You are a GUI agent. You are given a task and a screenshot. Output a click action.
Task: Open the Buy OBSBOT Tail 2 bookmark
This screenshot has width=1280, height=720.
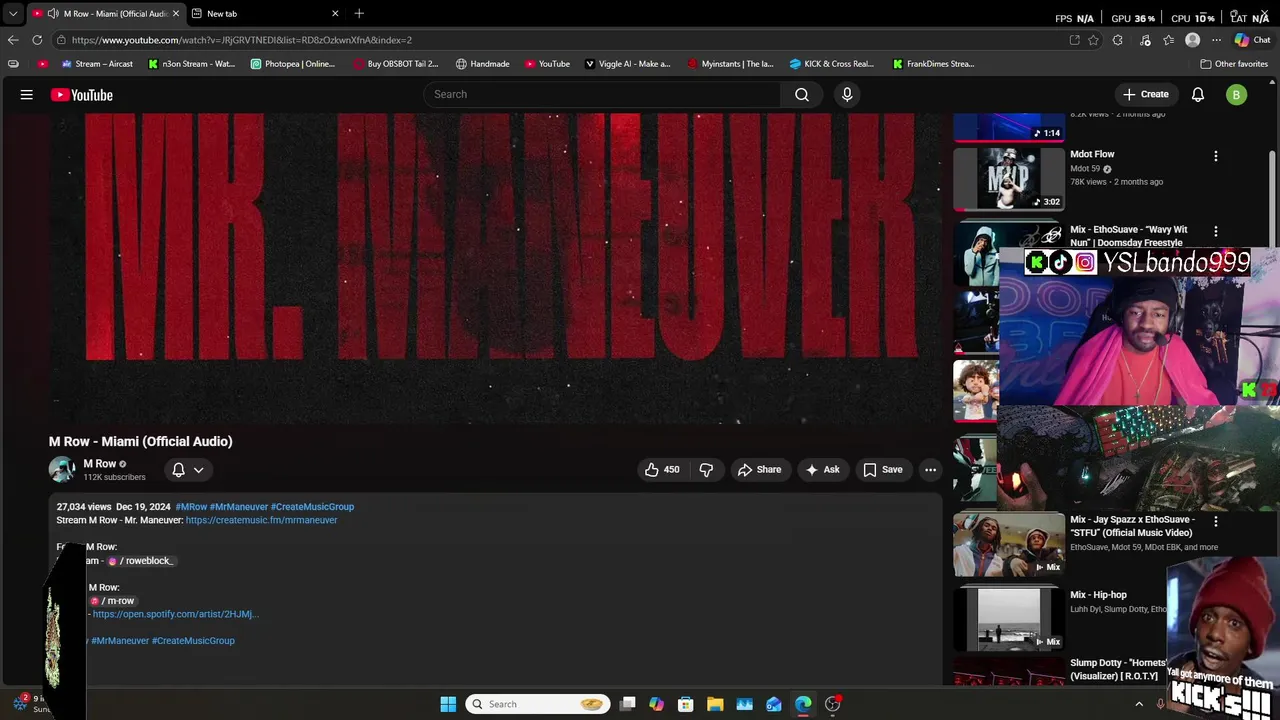point(396,64)
